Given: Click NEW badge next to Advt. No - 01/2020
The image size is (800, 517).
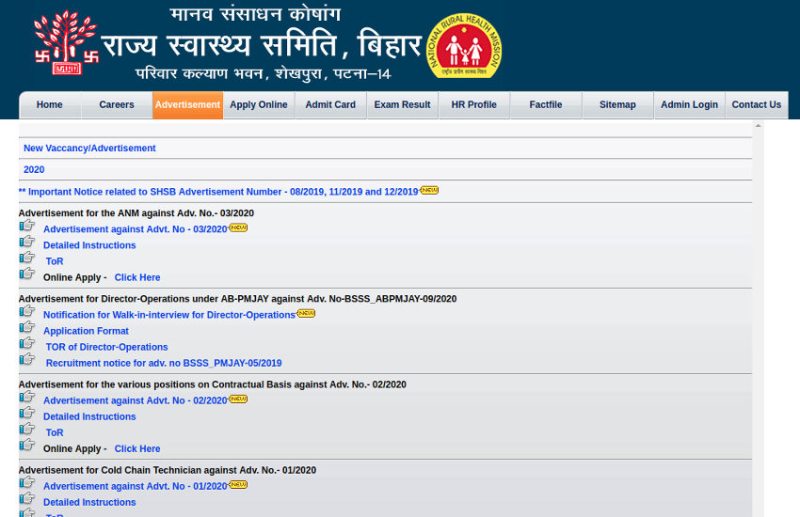Looking at the screenshot, I should pos(238,485).
